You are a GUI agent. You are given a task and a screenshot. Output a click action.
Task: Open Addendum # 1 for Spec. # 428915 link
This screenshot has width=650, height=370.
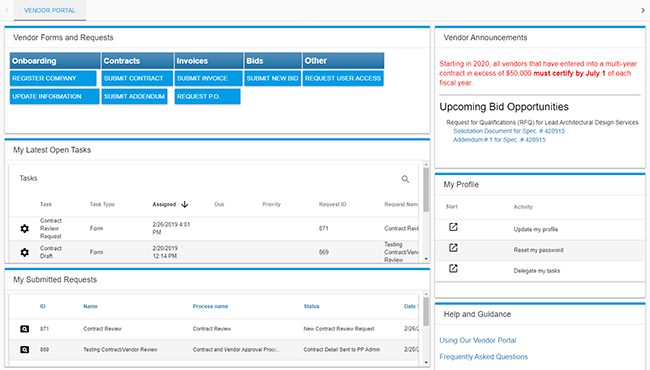499,140
